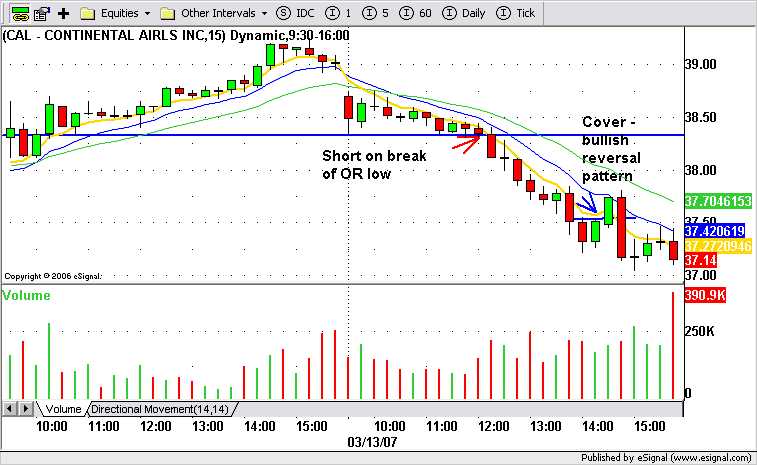Open the chart properties icon
The height and width of the screenshot is (465, 757).
click(42, 14)
